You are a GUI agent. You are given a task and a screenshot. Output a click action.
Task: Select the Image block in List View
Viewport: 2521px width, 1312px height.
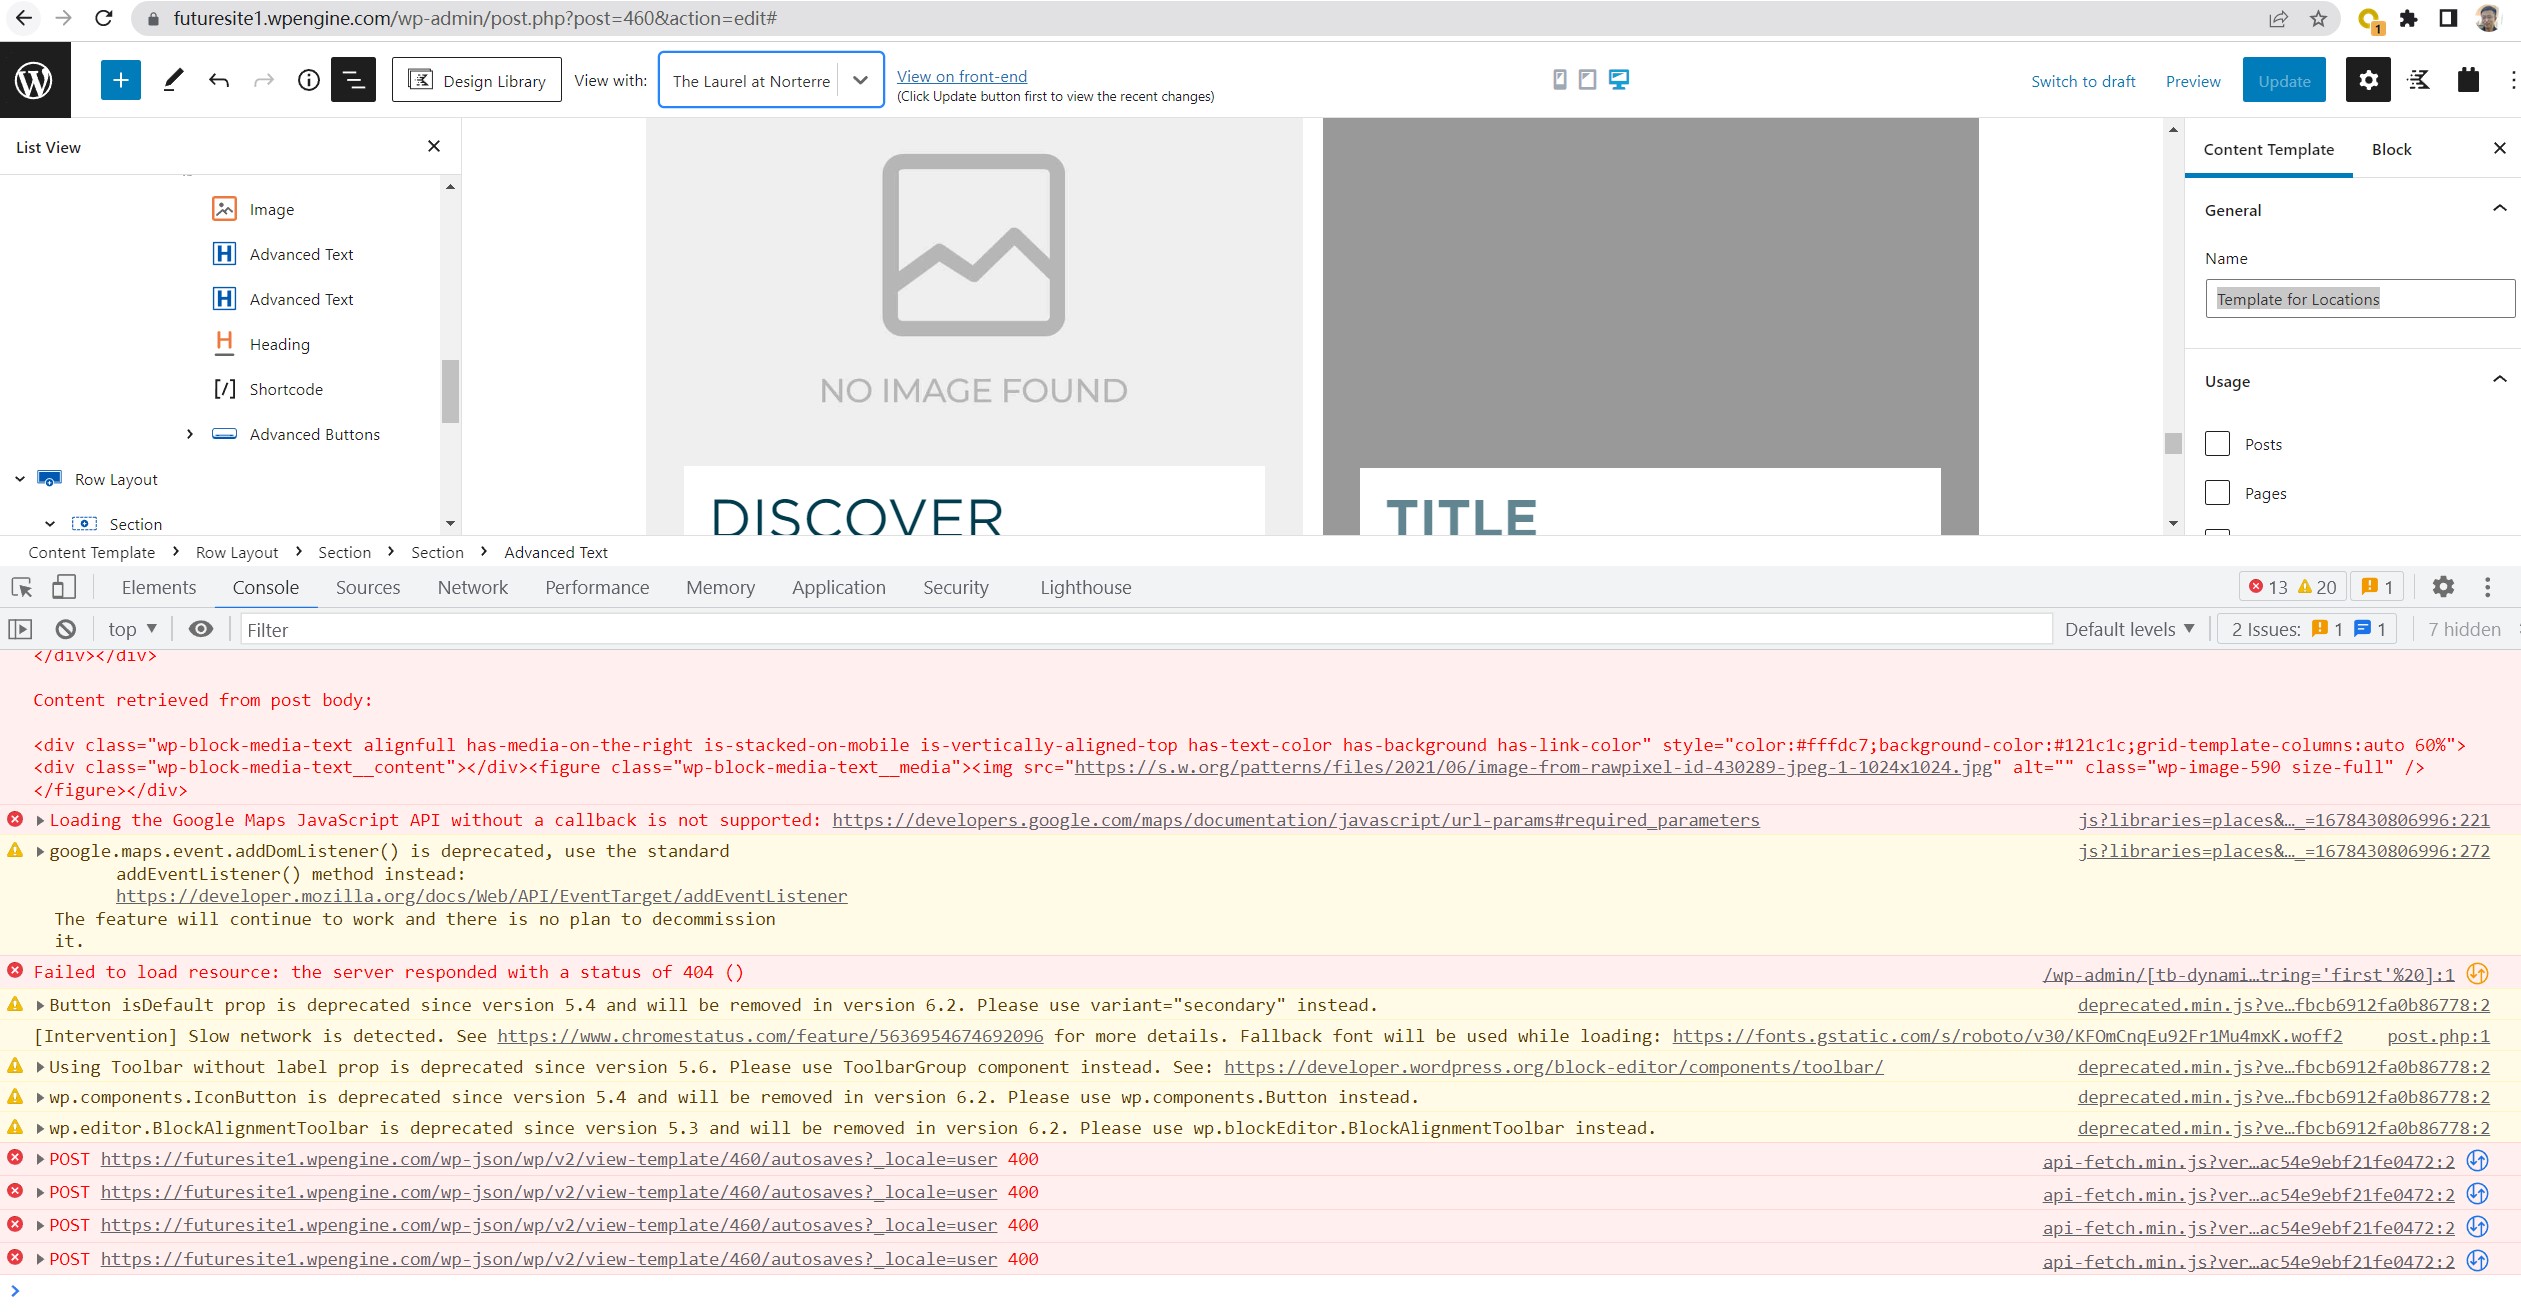[x=271, y=209]
